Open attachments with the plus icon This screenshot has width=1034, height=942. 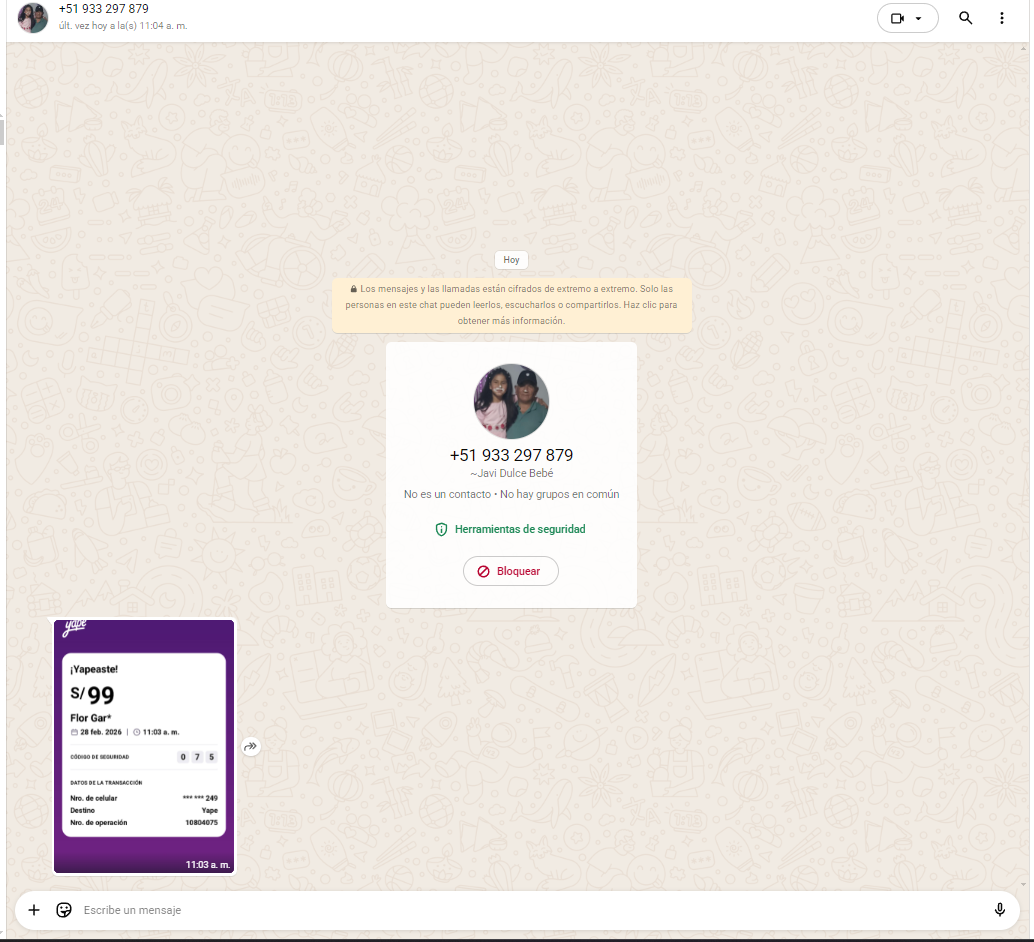(34, 910)
